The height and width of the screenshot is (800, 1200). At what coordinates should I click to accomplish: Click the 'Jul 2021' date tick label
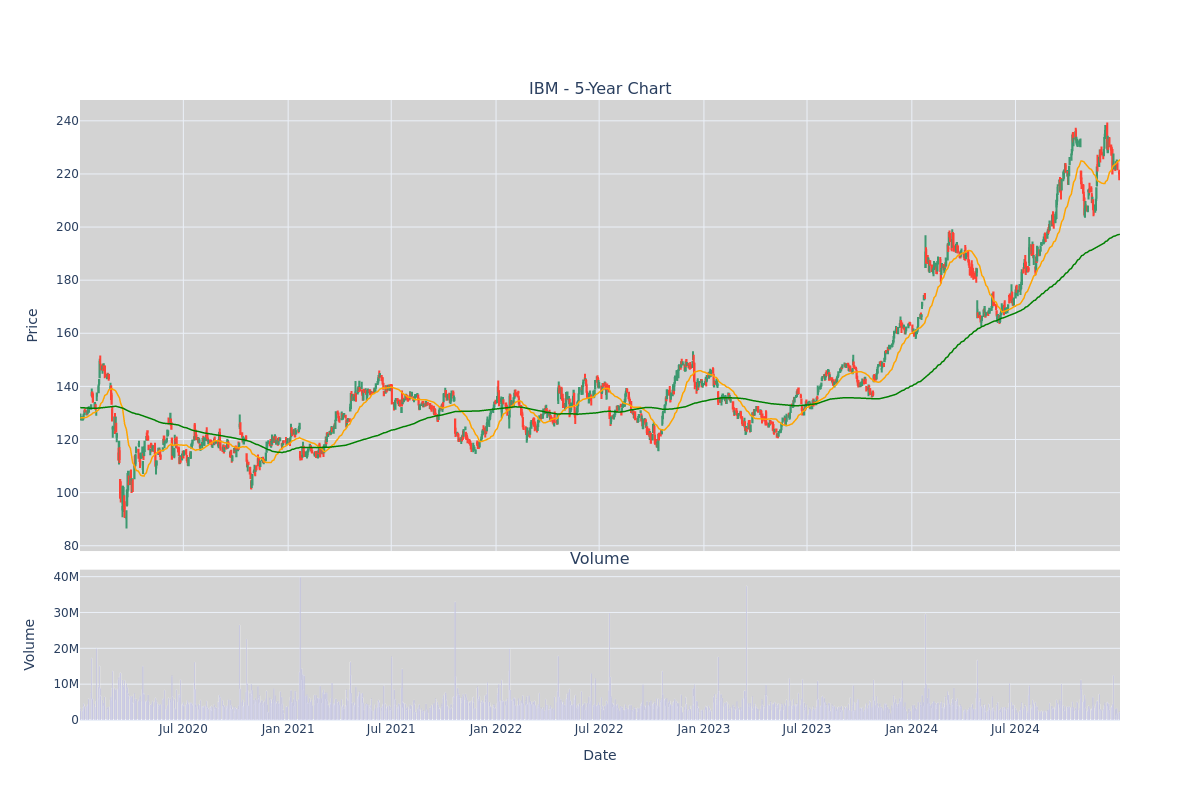coord(391,729)
